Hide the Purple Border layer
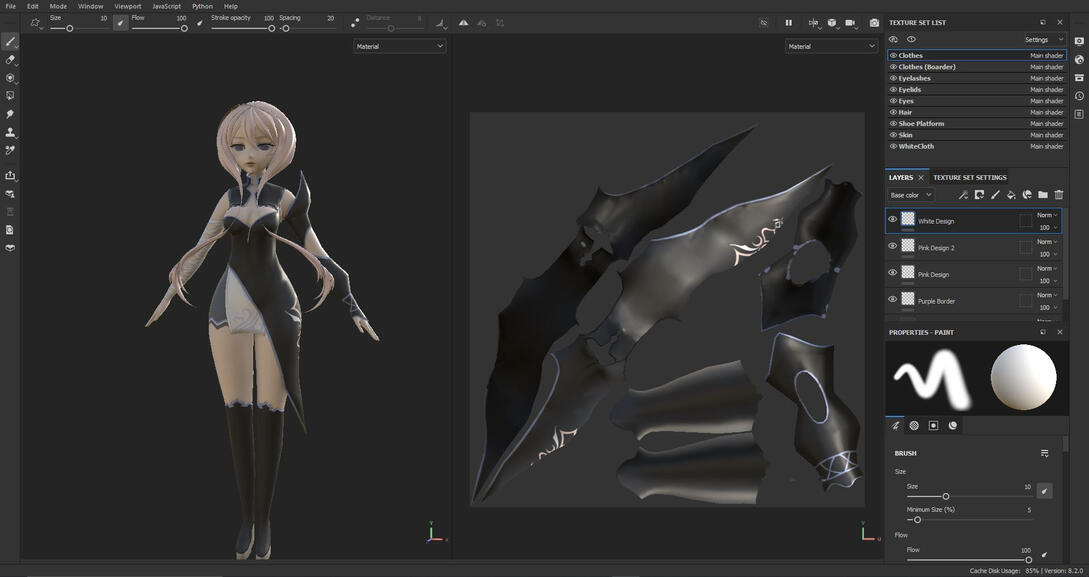 pyautogui.click(x=893, y=300)
